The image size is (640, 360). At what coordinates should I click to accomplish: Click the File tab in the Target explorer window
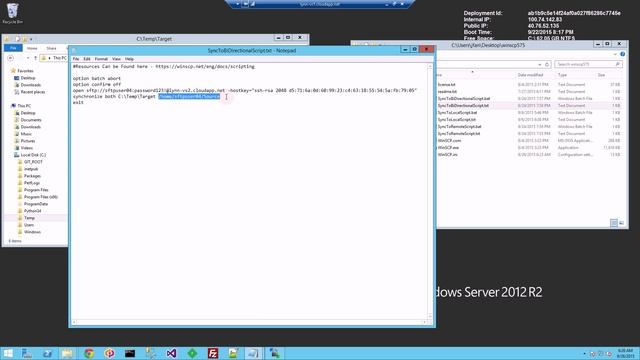(13, 48)
